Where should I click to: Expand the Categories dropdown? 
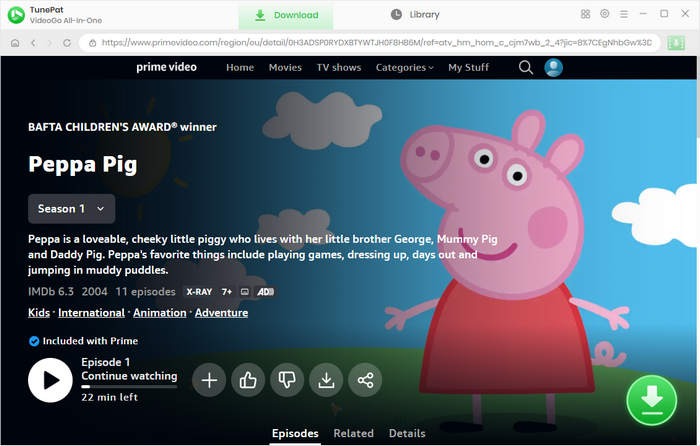(404, 67)
